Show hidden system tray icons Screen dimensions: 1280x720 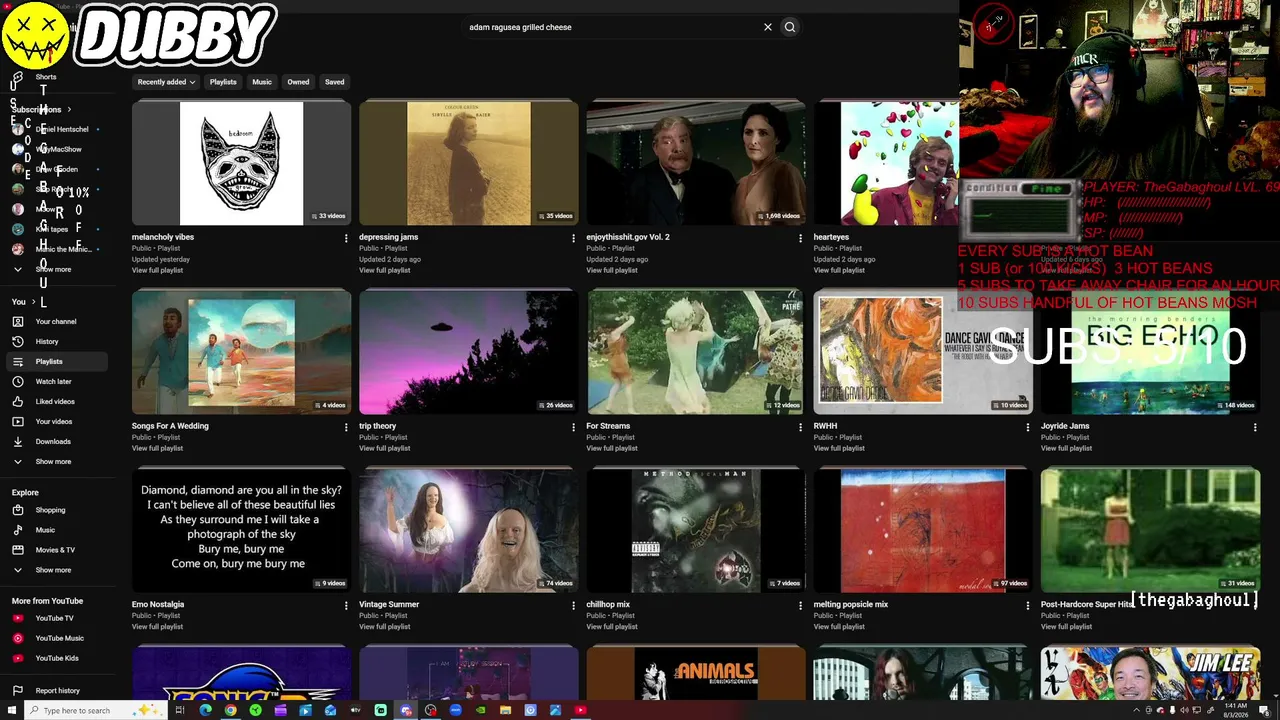tap(1136, 710)
